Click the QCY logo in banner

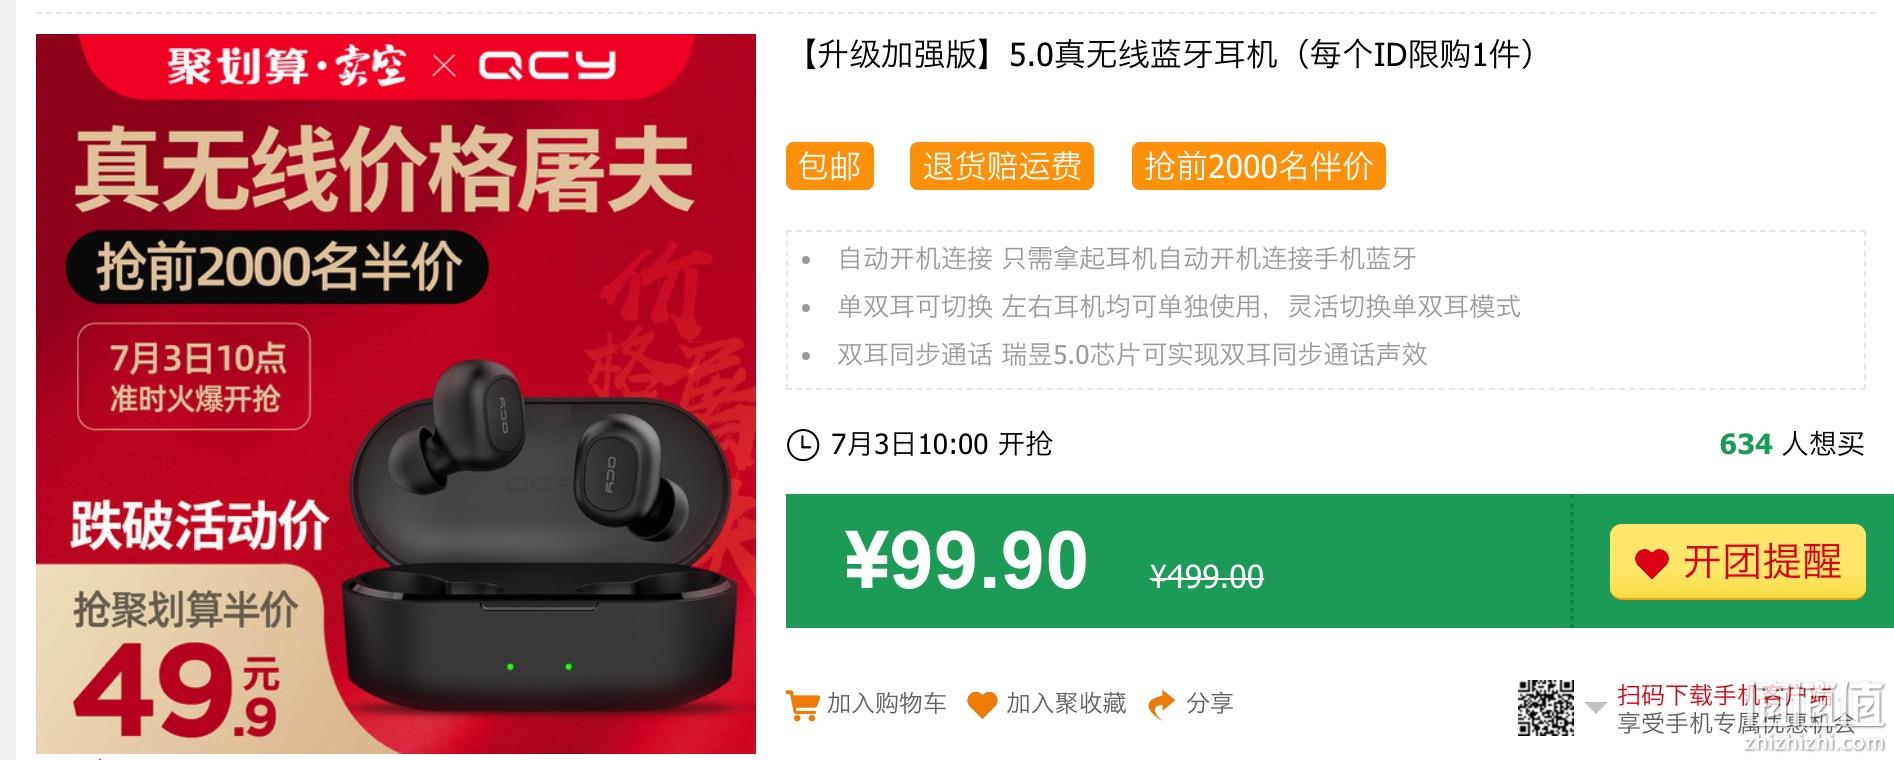pyautogui.click(x=546, y=66)
